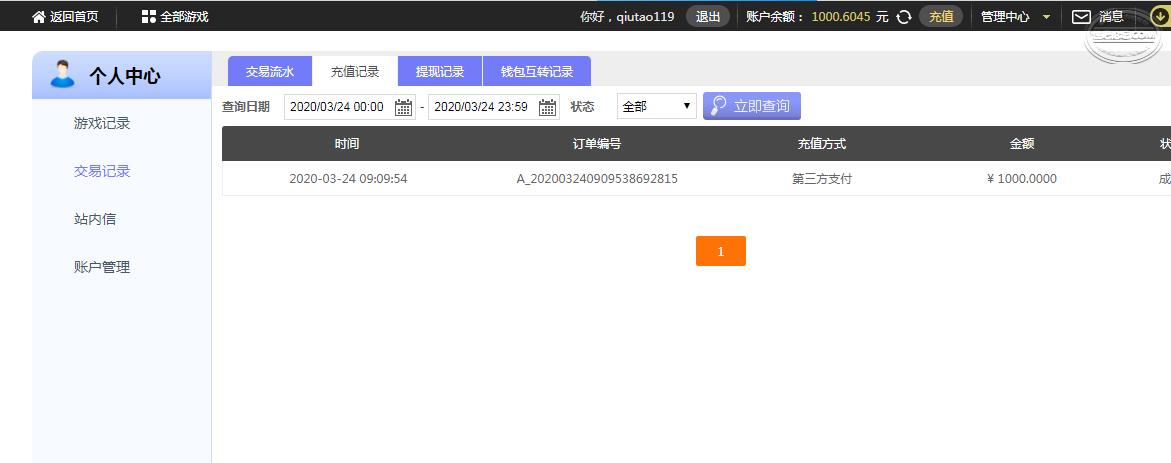Click the 退出 logout button
Screen dimensions: 1171x463
tap(707, 16)
